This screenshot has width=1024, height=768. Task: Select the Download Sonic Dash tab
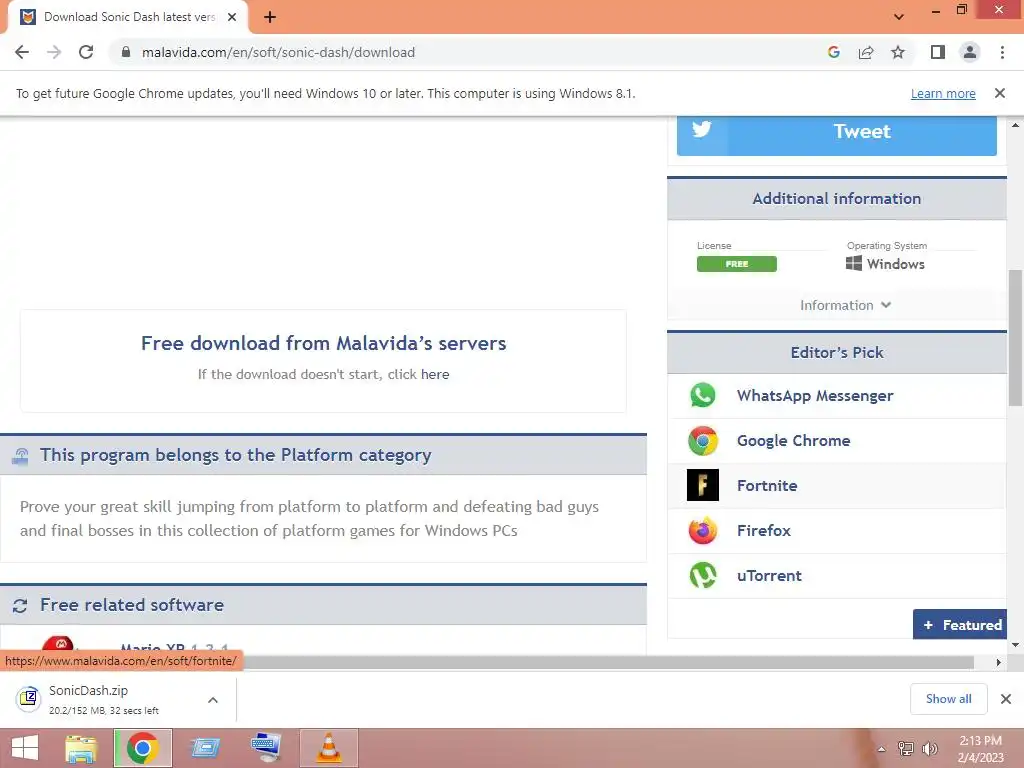pyautogui.click(x=129, y=17)
